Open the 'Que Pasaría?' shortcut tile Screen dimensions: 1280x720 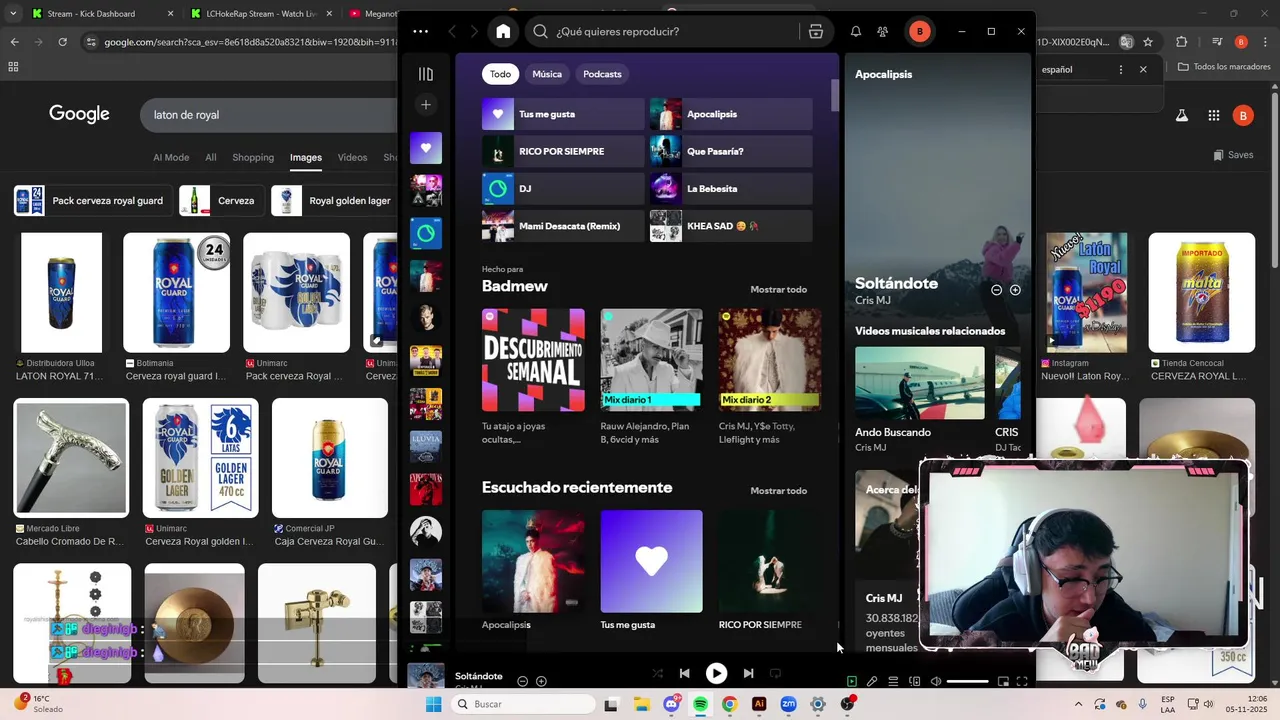coord(731,151)
